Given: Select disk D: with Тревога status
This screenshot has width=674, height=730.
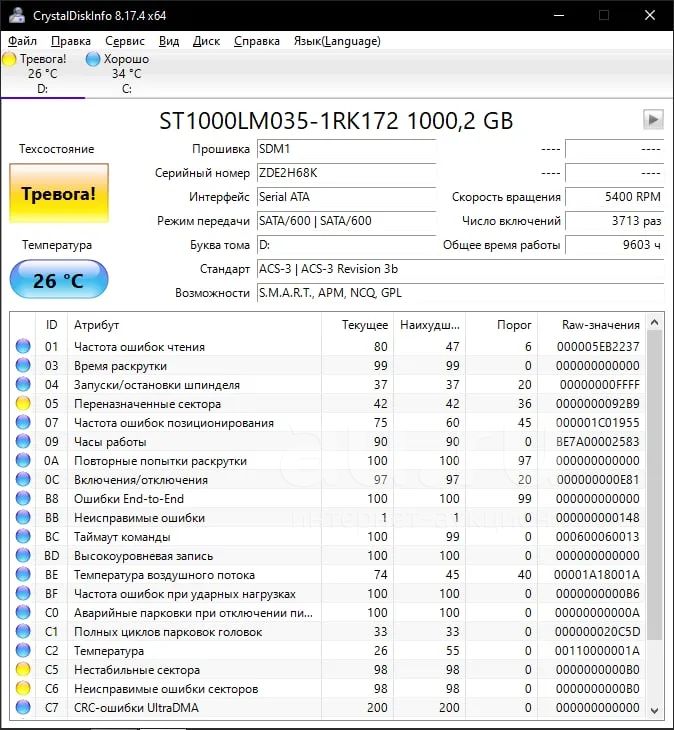Looking at the screenshot, I should (42, 74).
